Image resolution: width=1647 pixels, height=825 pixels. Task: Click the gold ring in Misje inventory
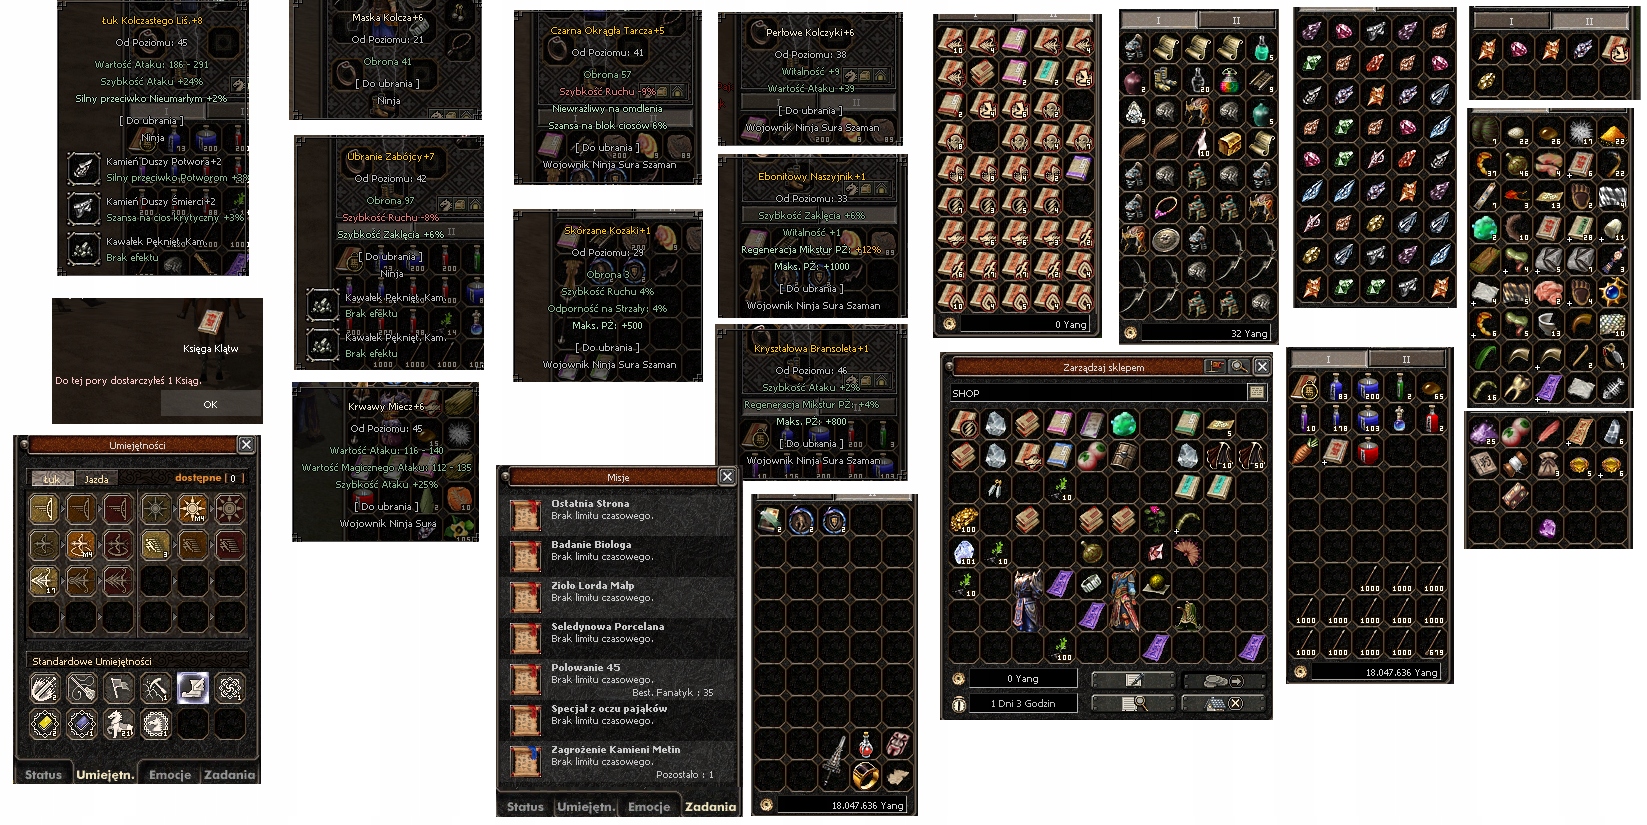point(865,775)
